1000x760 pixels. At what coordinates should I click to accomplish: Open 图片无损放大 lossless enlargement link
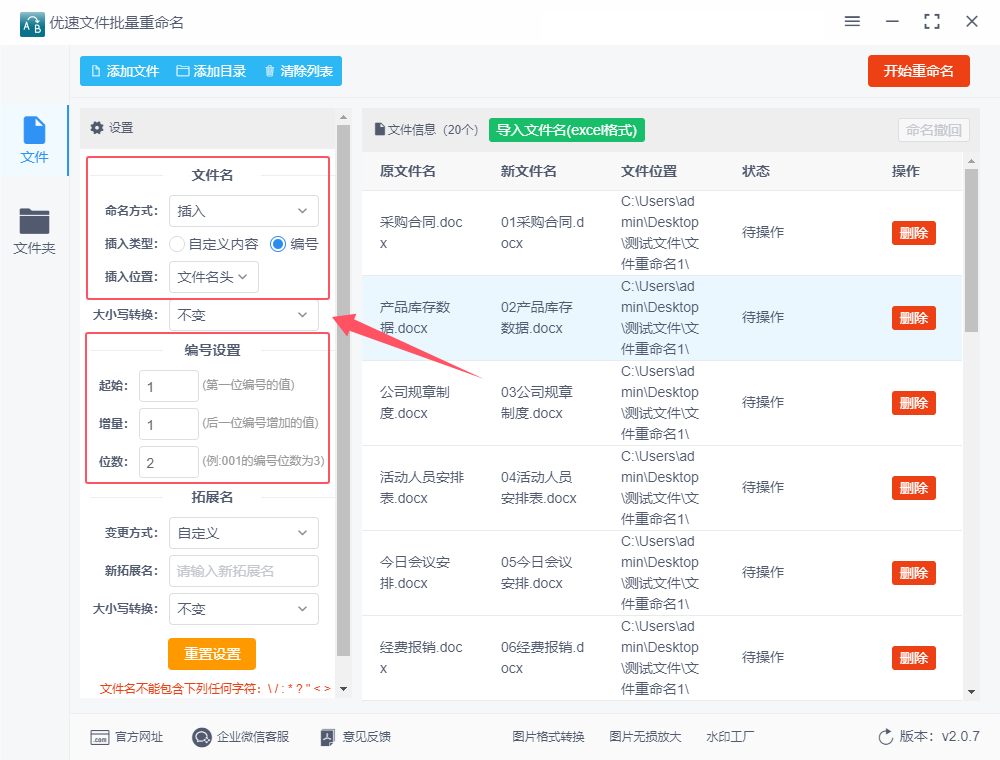pos(645,737)
